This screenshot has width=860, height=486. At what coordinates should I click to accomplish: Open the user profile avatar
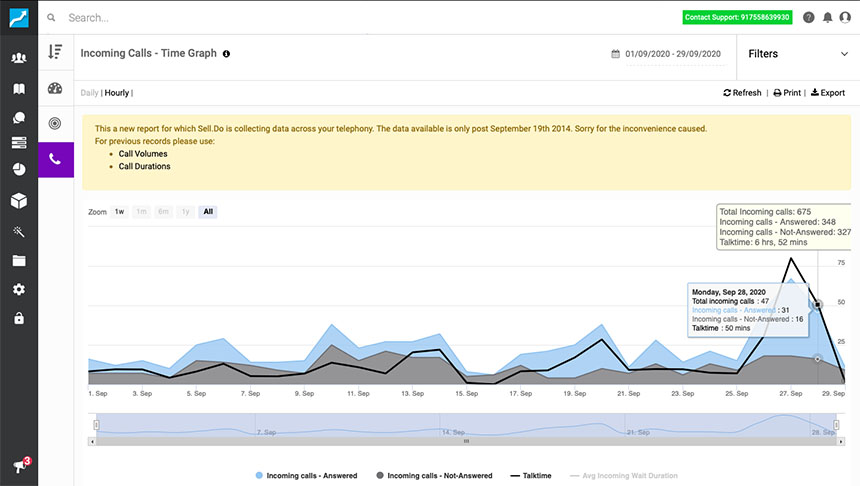[x=845, y=18]
